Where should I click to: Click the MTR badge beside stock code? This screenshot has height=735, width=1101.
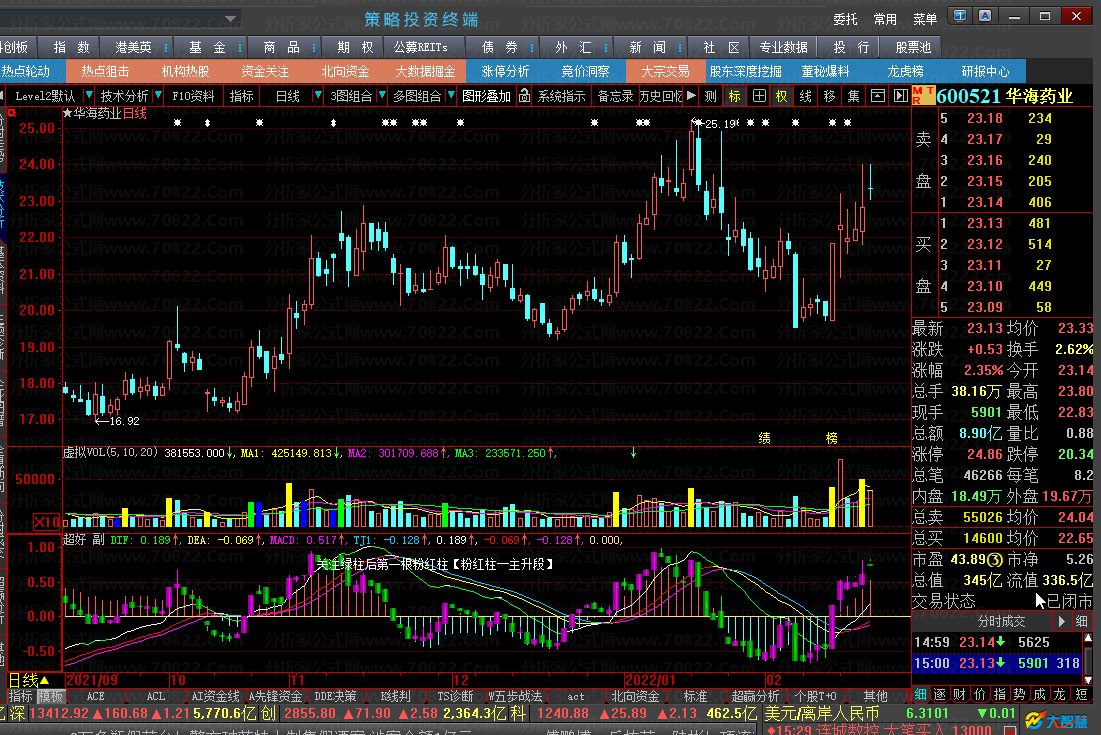click(923, 95)
